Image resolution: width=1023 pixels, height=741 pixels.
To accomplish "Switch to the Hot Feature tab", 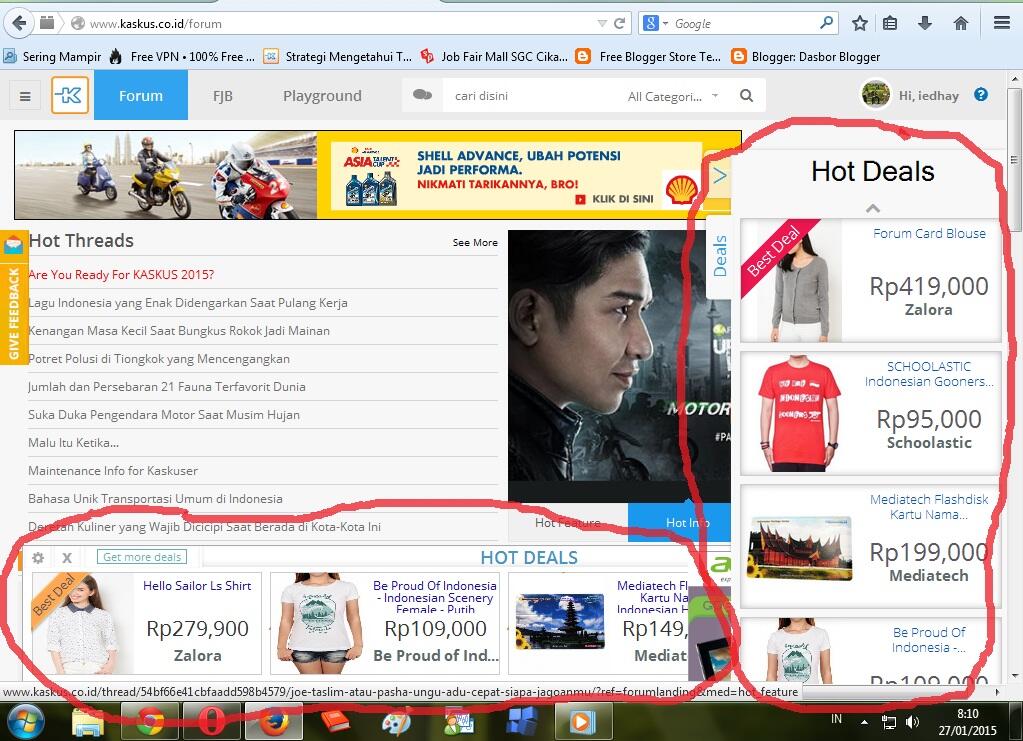I will tap(568, 522).
